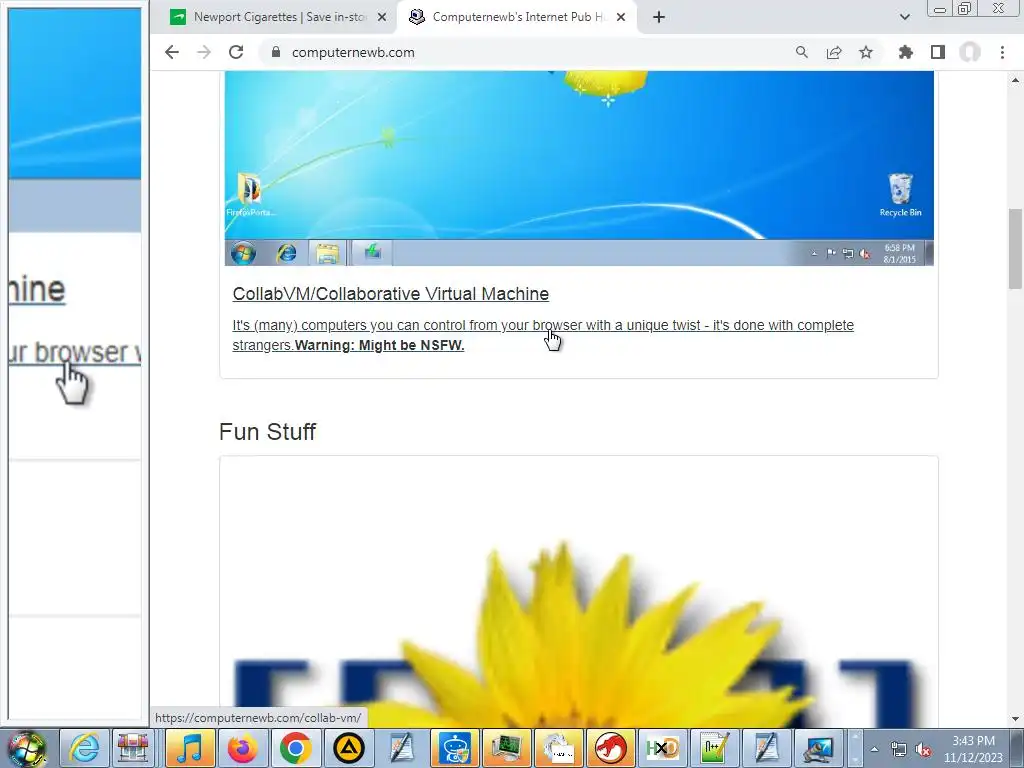Image resolution: width=1024 pixels, height=768 pixels.
Task: Open the circuit-board monitor taskbar icon
Action: (506, 748)
